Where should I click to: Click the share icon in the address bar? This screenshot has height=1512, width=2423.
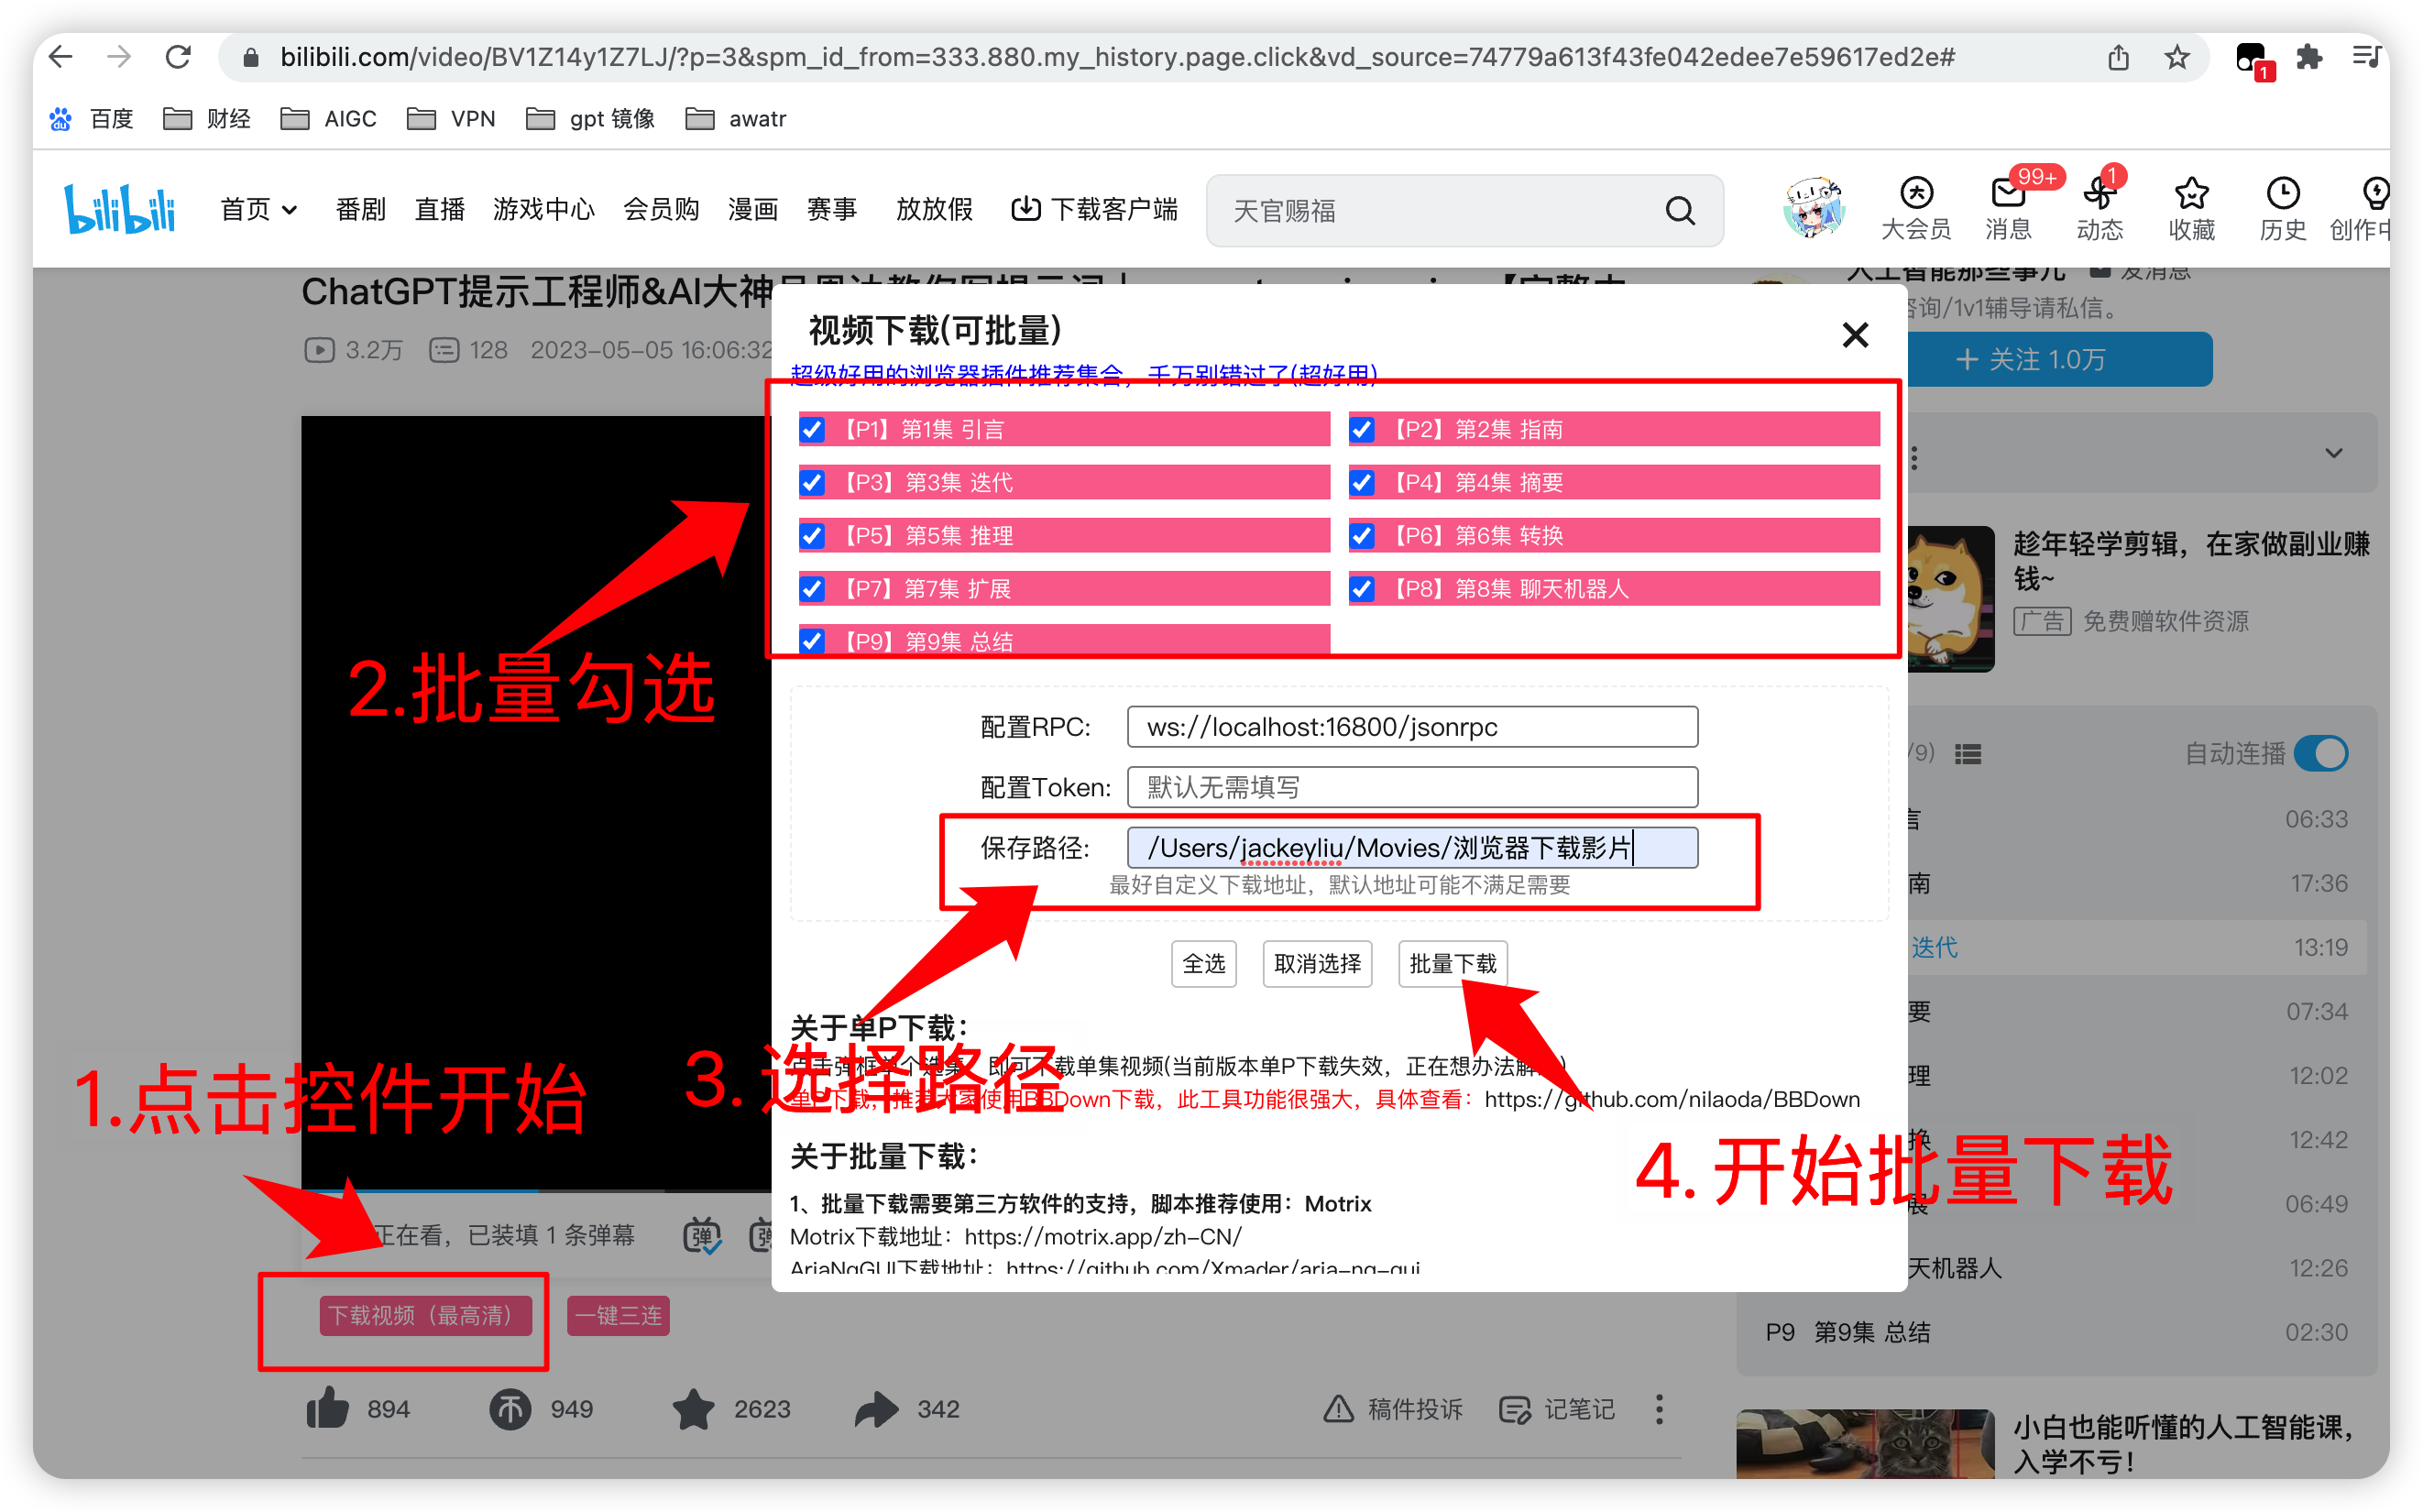pos(2118,57)
